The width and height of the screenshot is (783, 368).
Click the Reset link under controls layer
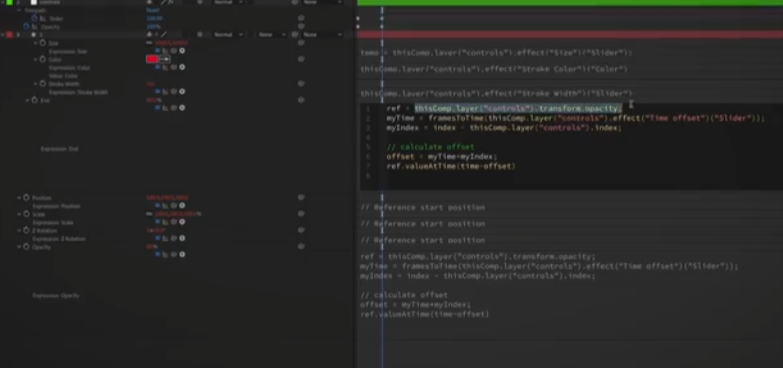coord(151,10)
